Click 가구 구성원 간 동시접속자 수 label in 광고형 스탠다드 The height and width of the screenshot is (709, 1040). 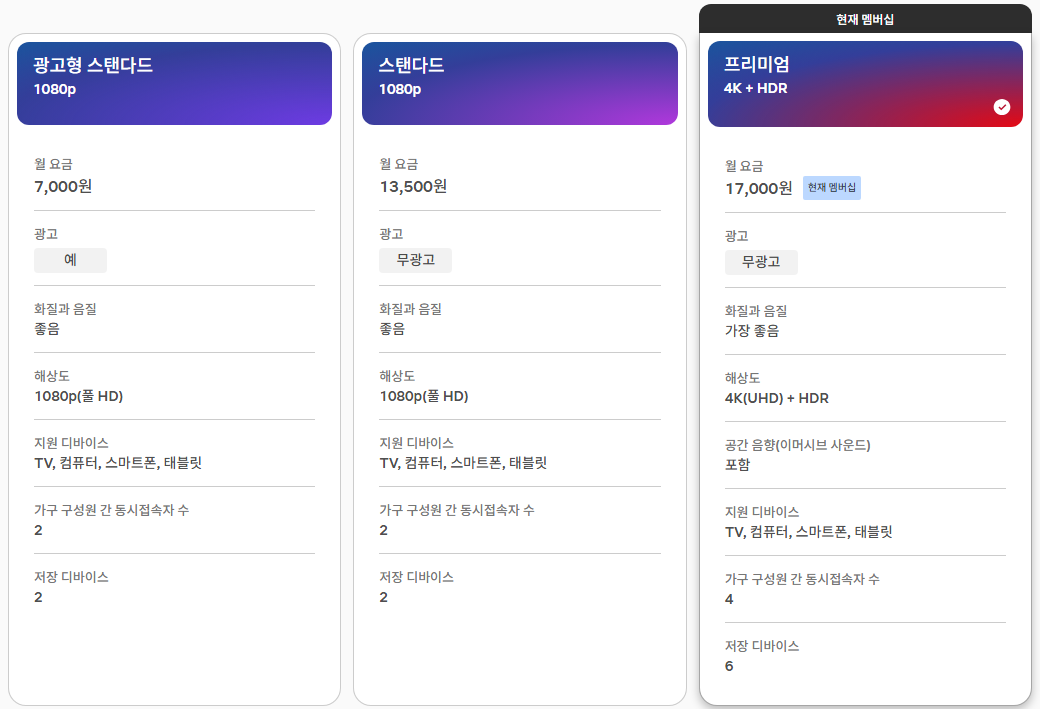[111, 510]
